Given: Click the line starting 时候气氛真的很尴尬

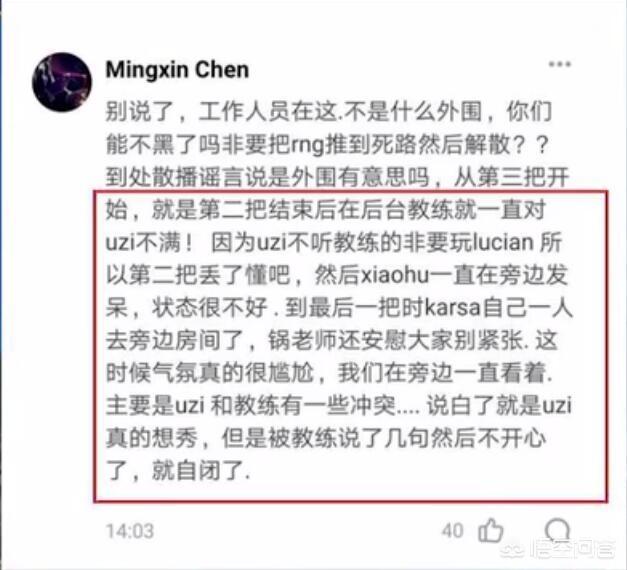Looking at the screenshot, I should click(x=329, y=373).
